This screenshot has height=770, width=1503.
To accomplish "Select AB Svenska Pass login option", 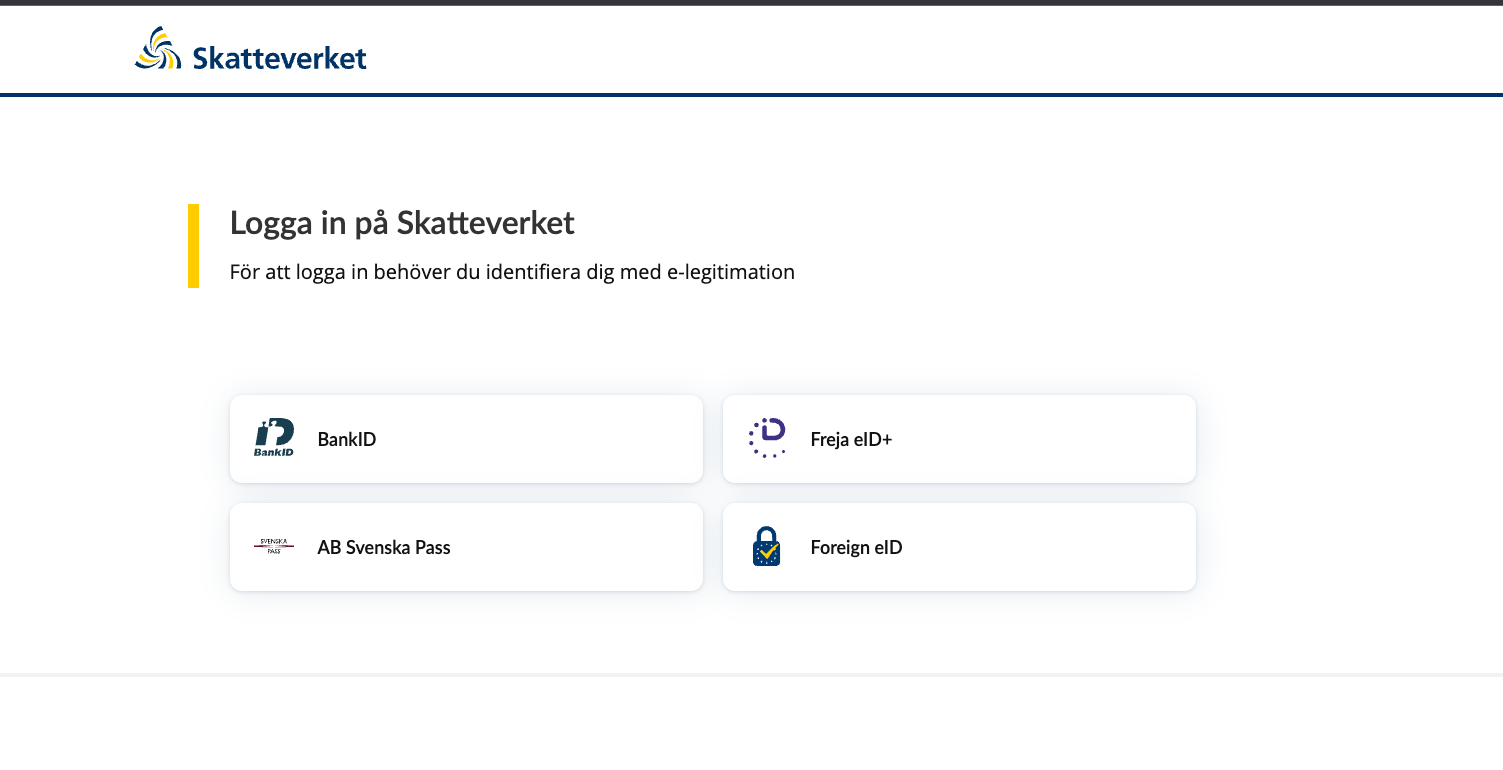I will click(466, 547).
